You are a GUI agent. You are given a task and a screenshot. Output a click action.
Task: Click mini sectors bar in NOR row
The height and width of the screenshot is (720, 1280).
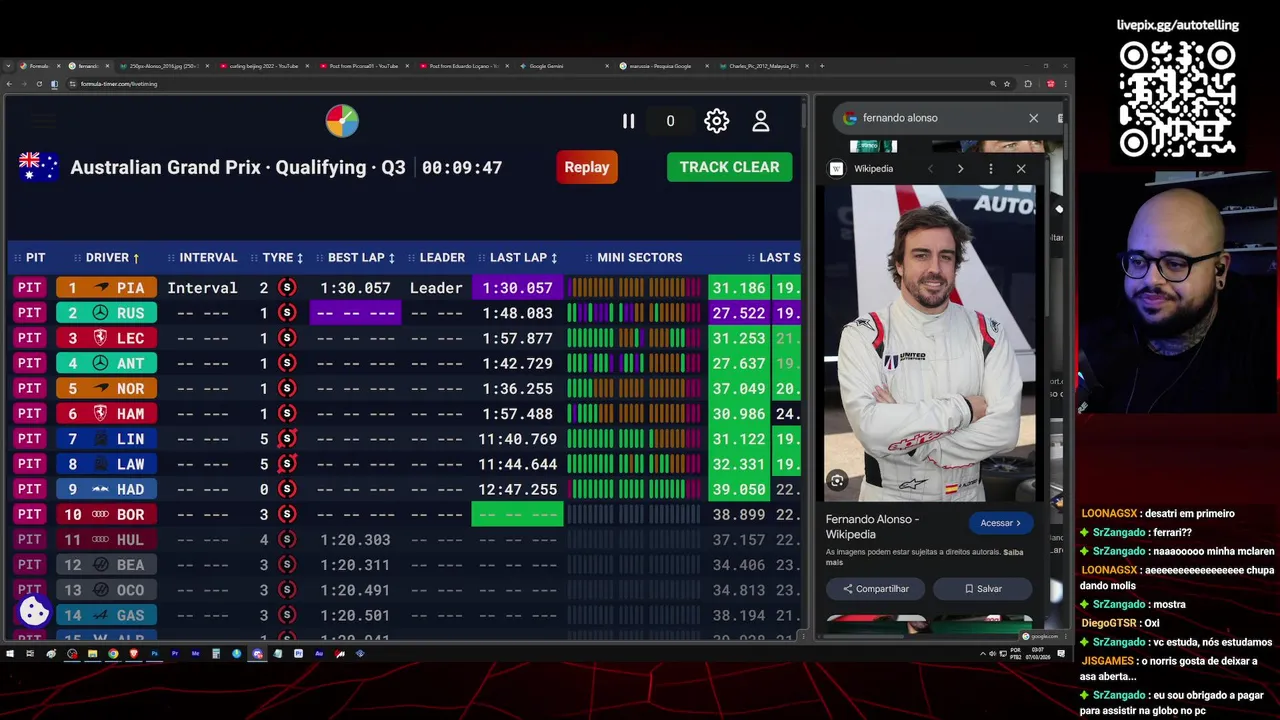(634, 388)
